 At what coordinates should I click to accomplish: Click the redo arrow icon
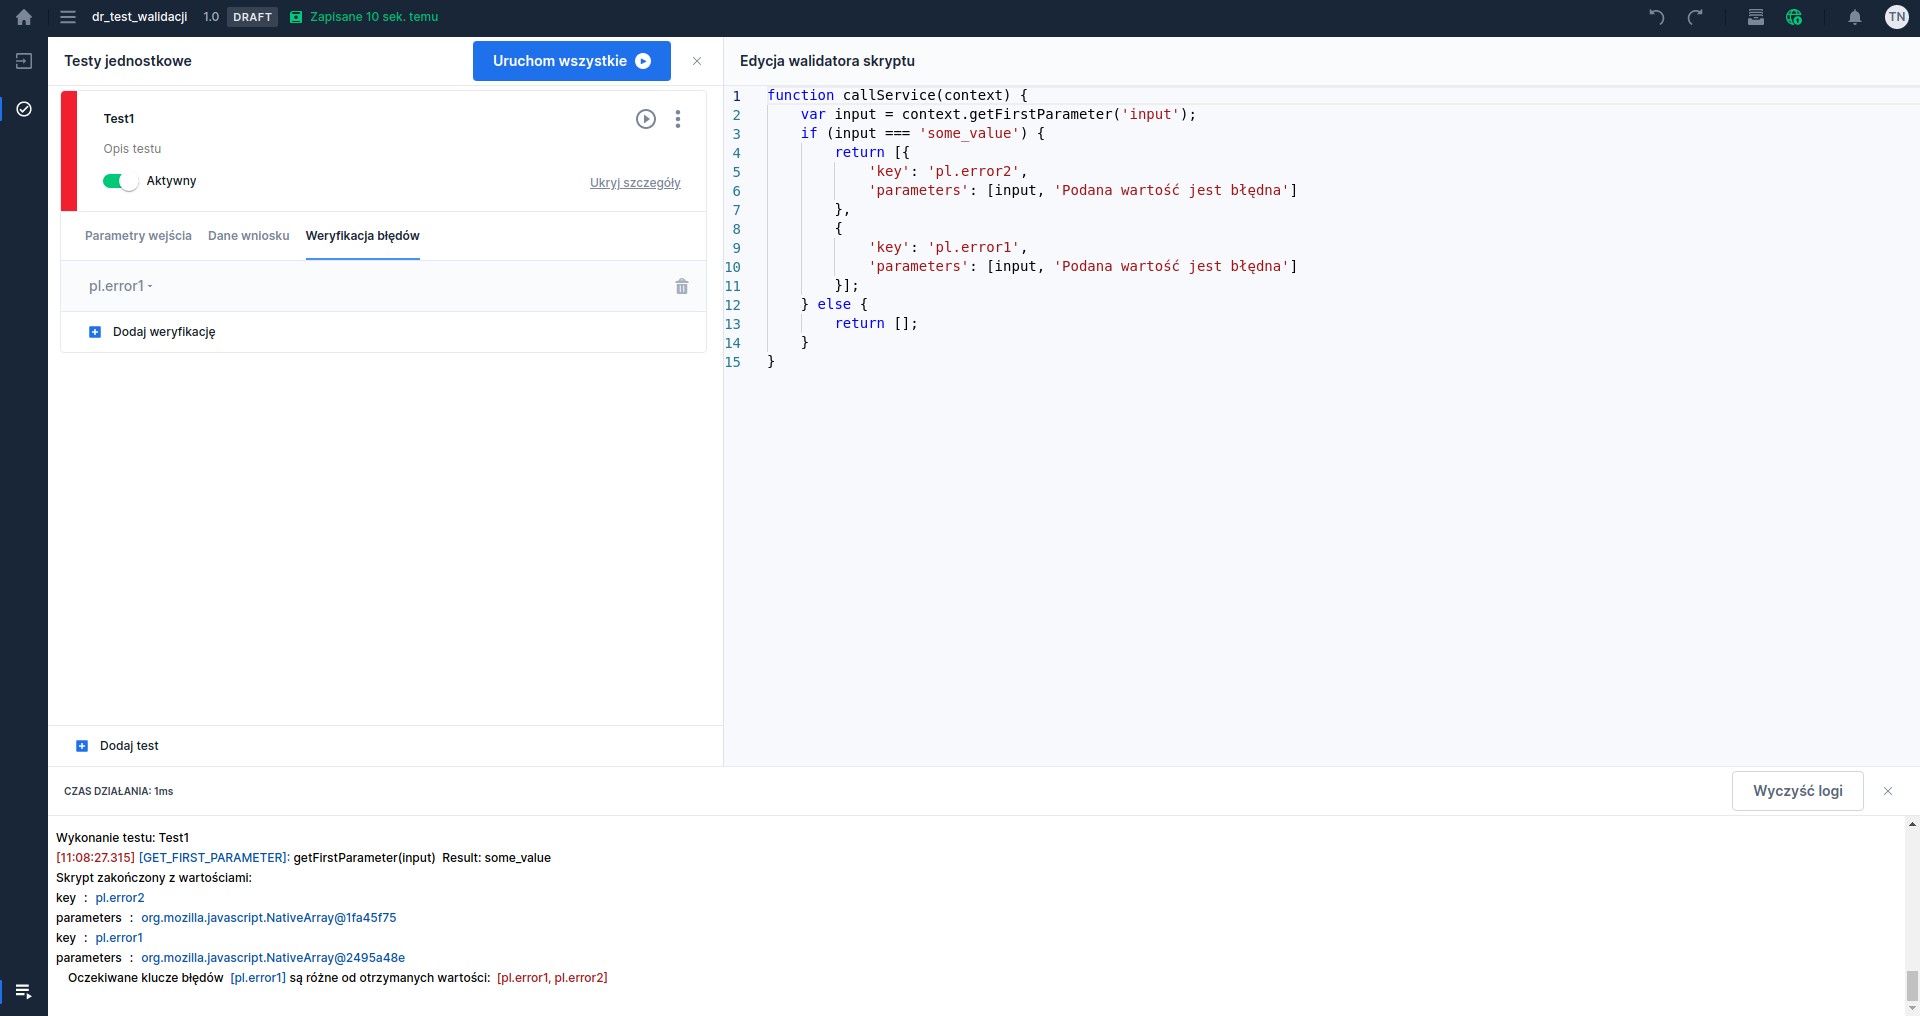[x=1695, y=17]
